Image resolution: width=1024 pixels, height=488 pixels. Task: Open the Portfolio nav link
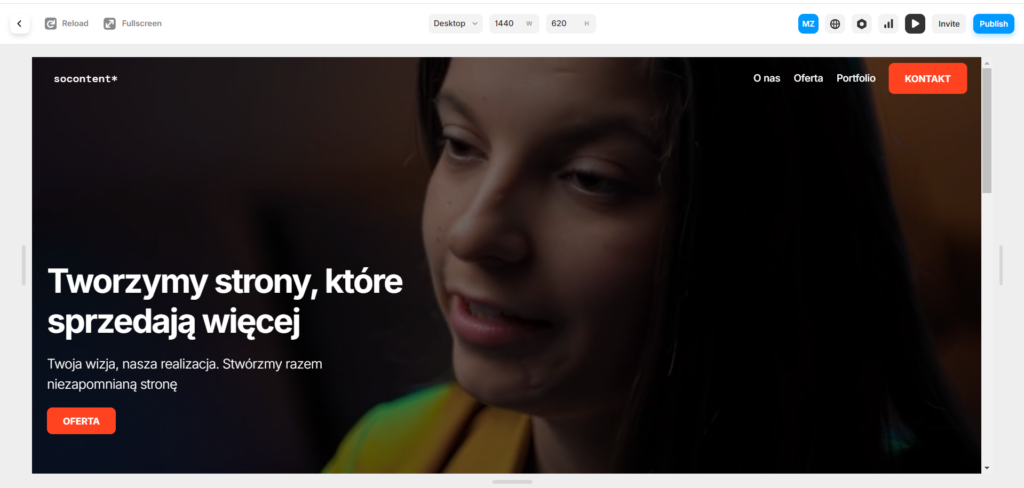coord(856,78)
